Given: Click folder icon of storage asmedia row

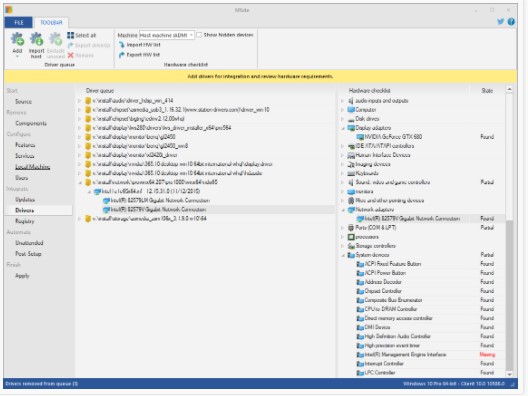Looking at the screenshot, I should tap(88, 219).
